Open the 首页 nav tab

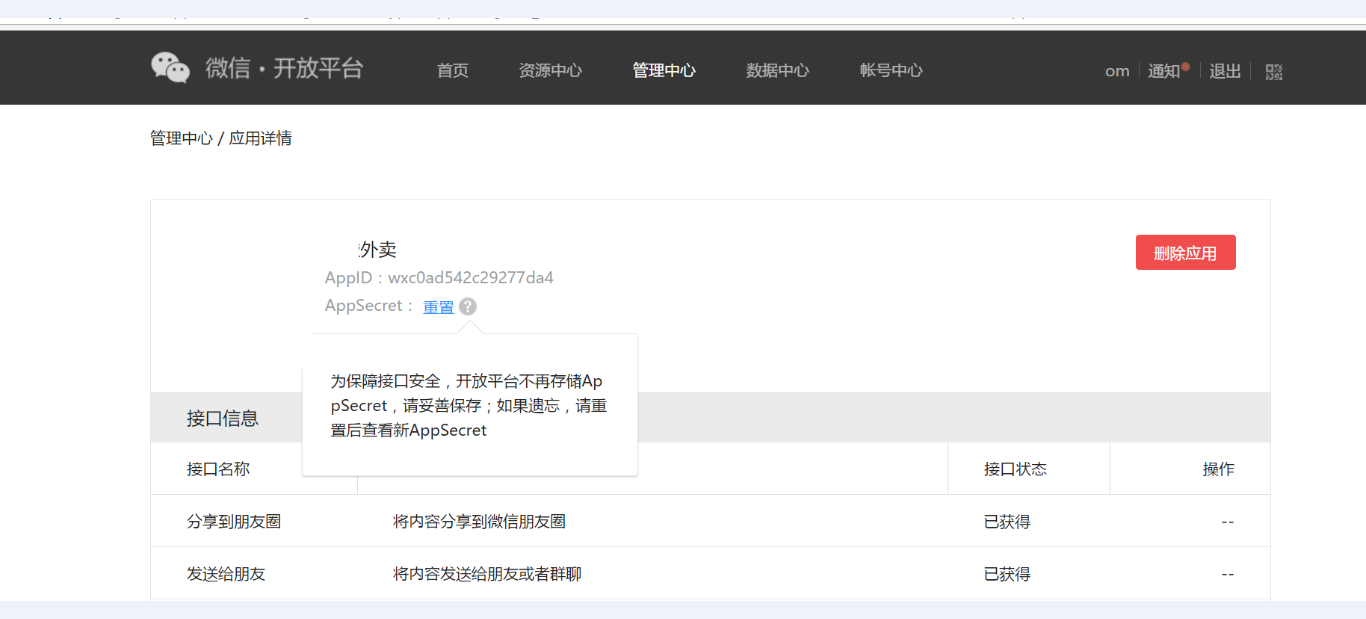tap(453, 71)
